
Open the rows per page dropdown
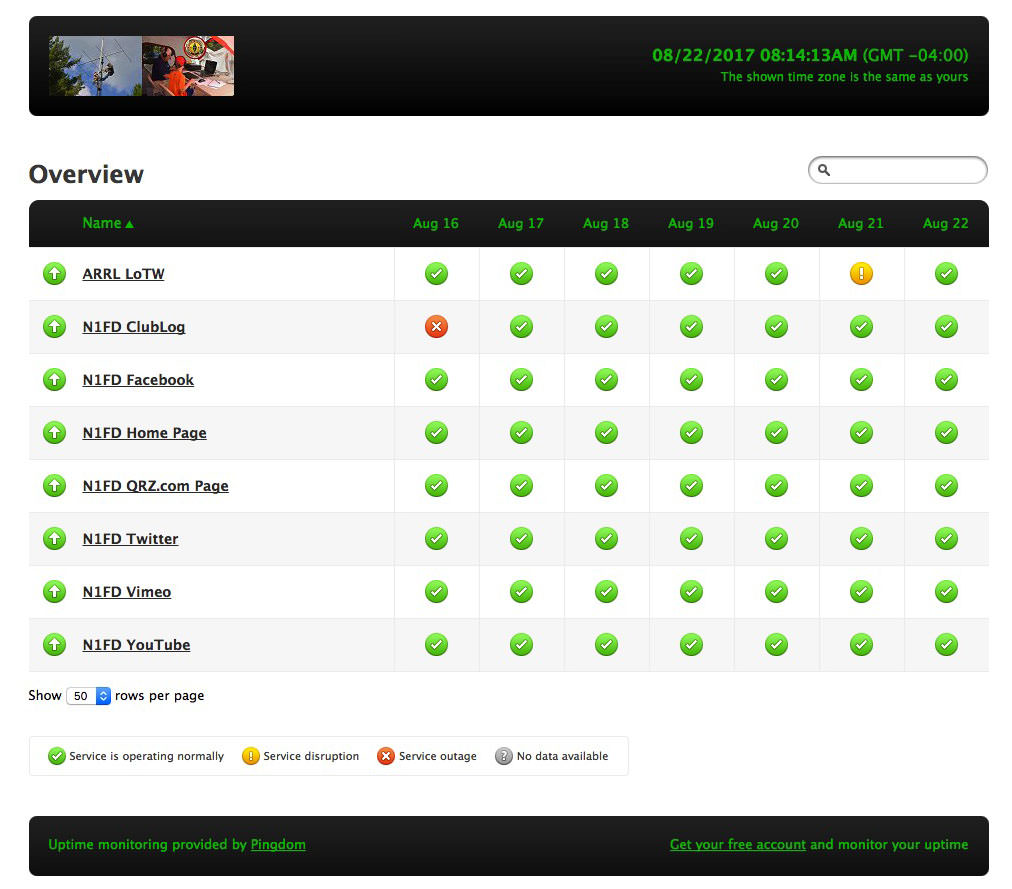pyautogui.click(x=88, y=696)
